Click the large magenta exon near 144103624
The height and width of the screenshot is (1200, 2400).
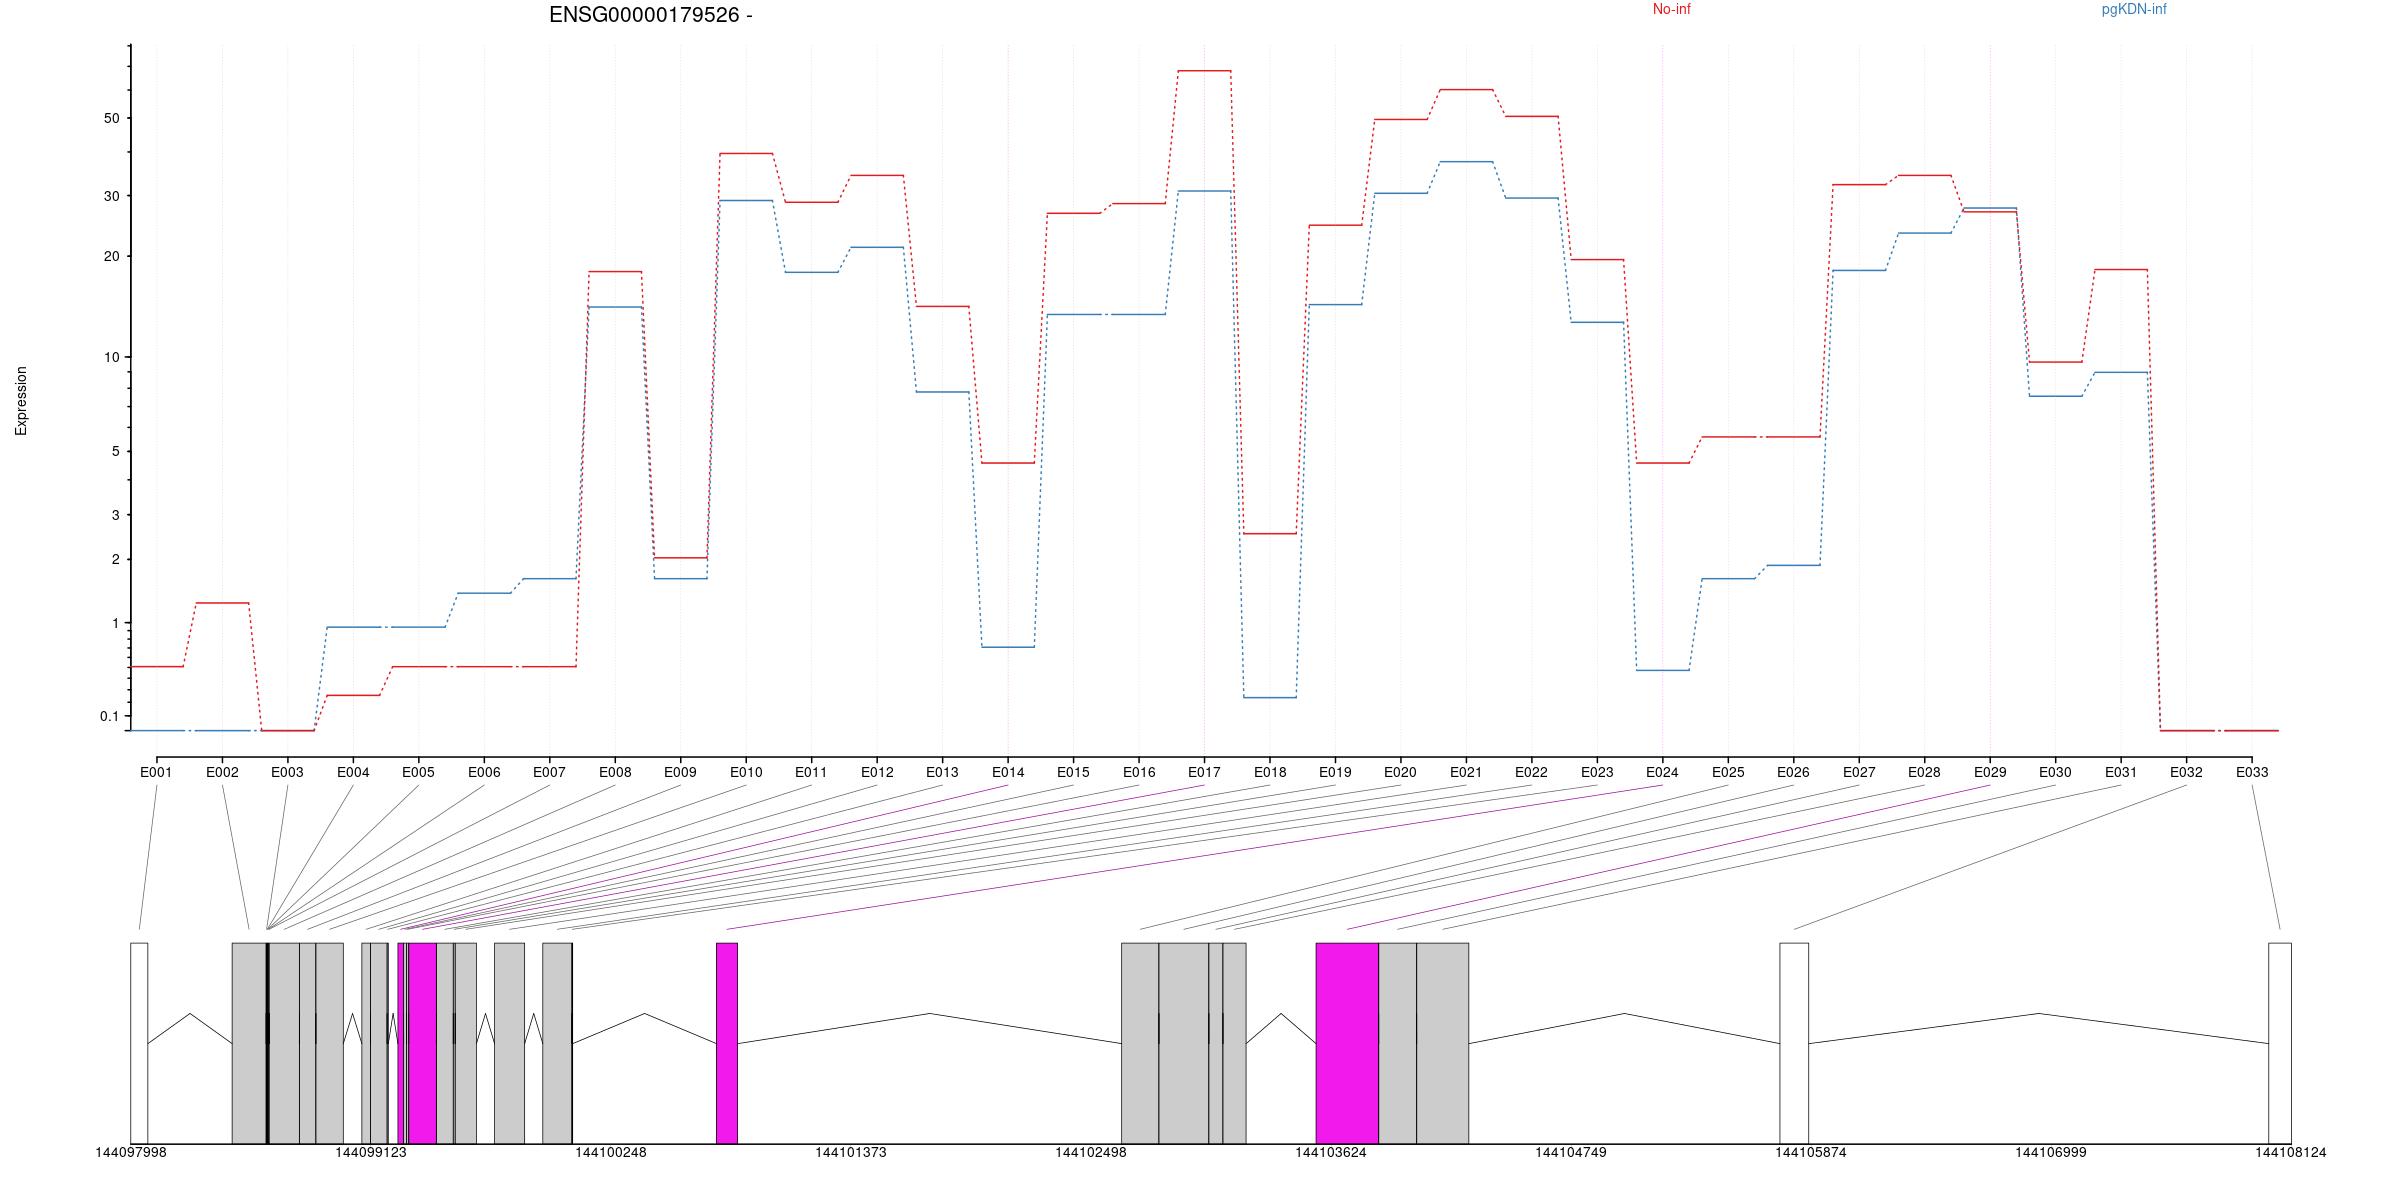point(1347,1043)
